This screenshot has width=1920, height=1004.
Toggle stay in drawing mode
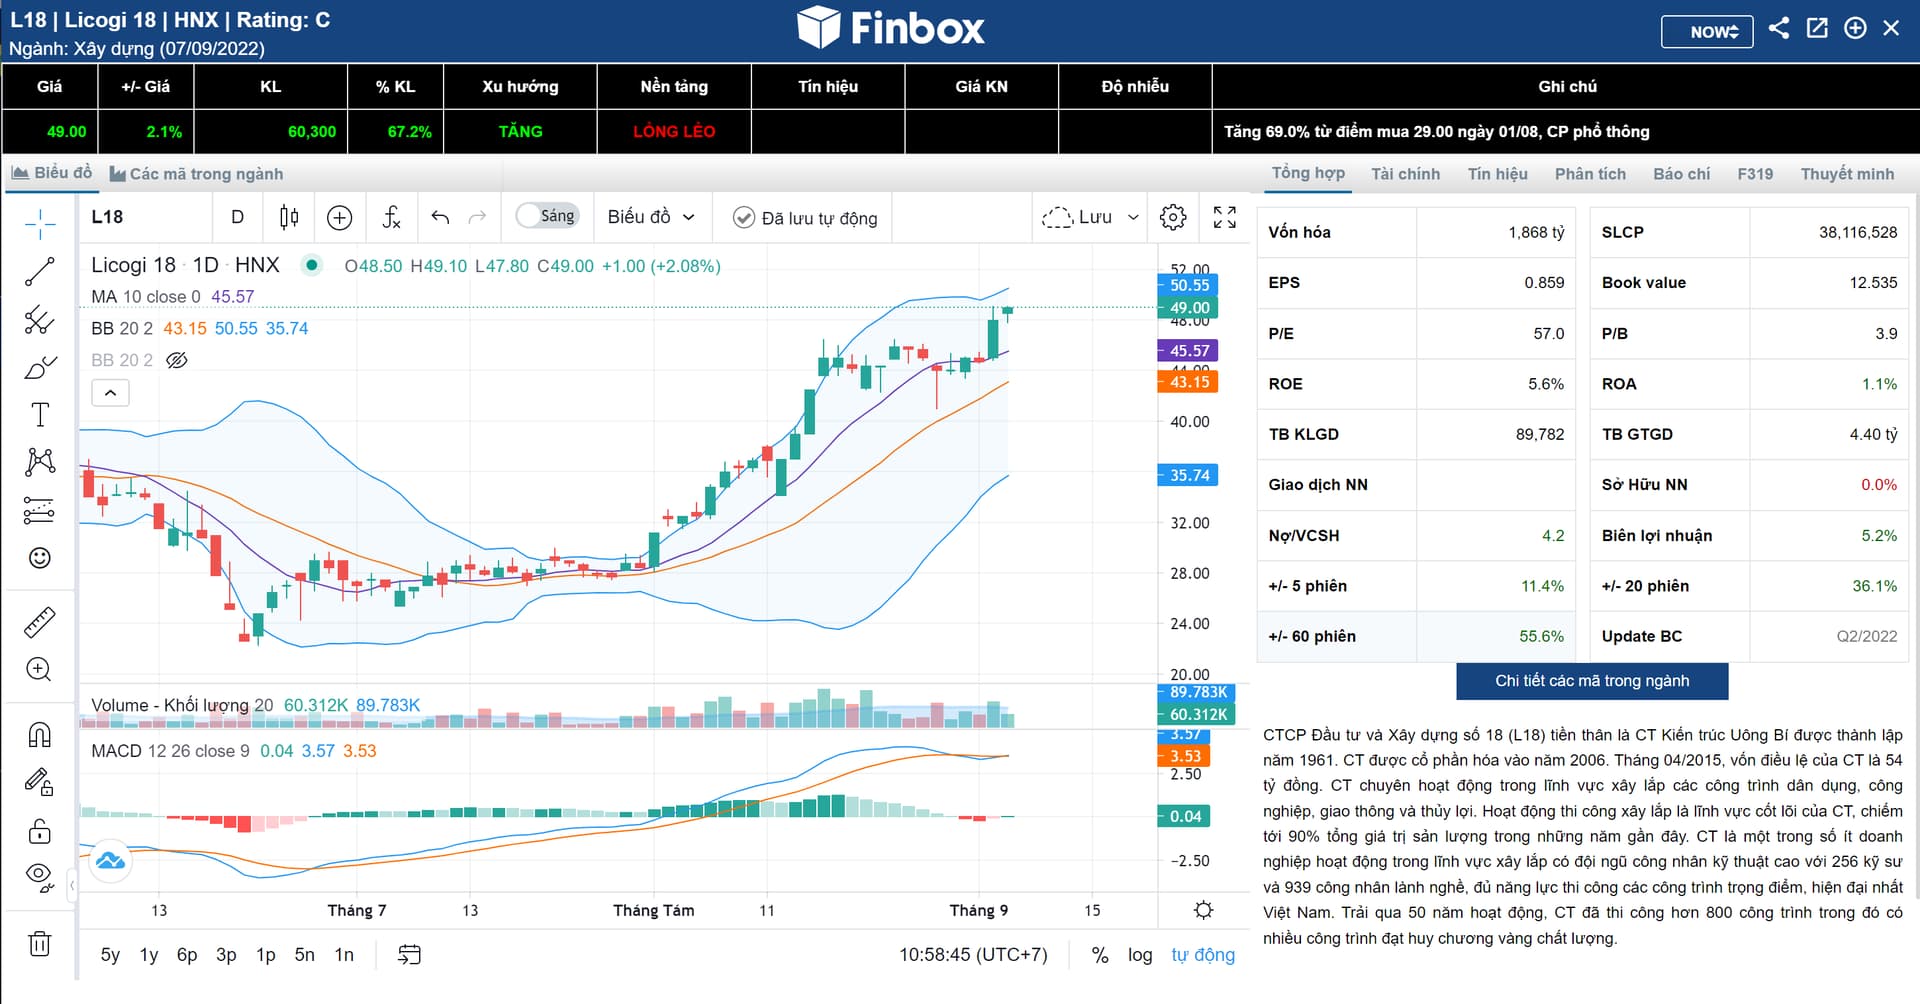click(x=40, y=782)
